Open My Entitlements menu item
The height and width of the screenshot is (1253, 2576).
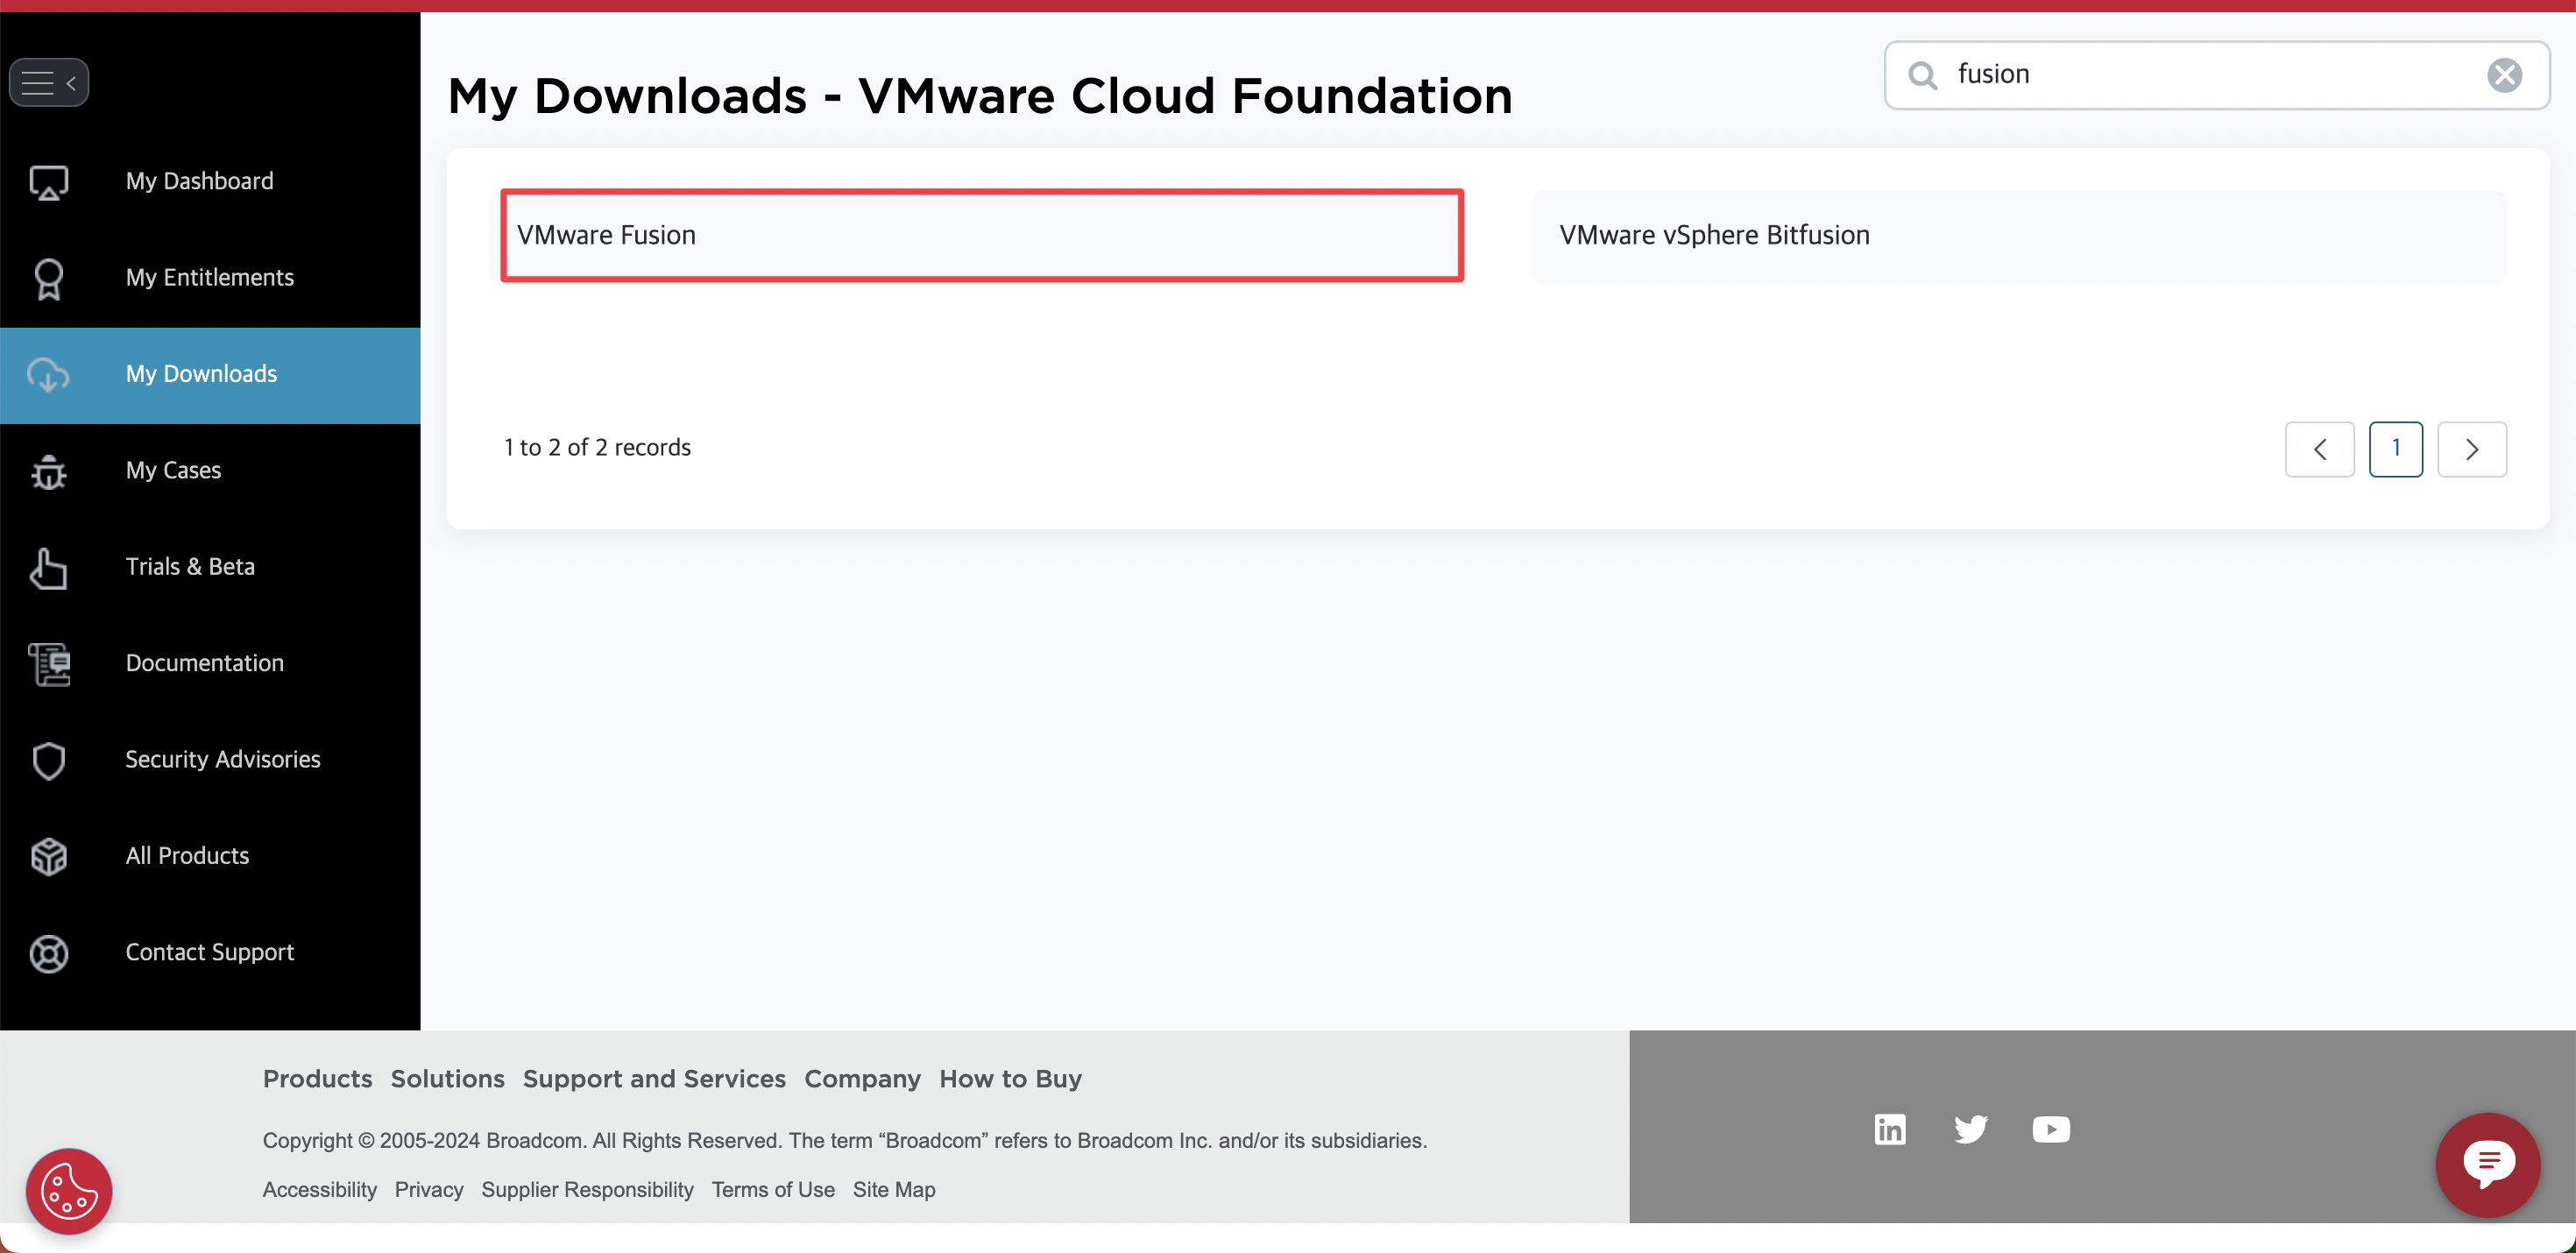click(x=210, y=278)
